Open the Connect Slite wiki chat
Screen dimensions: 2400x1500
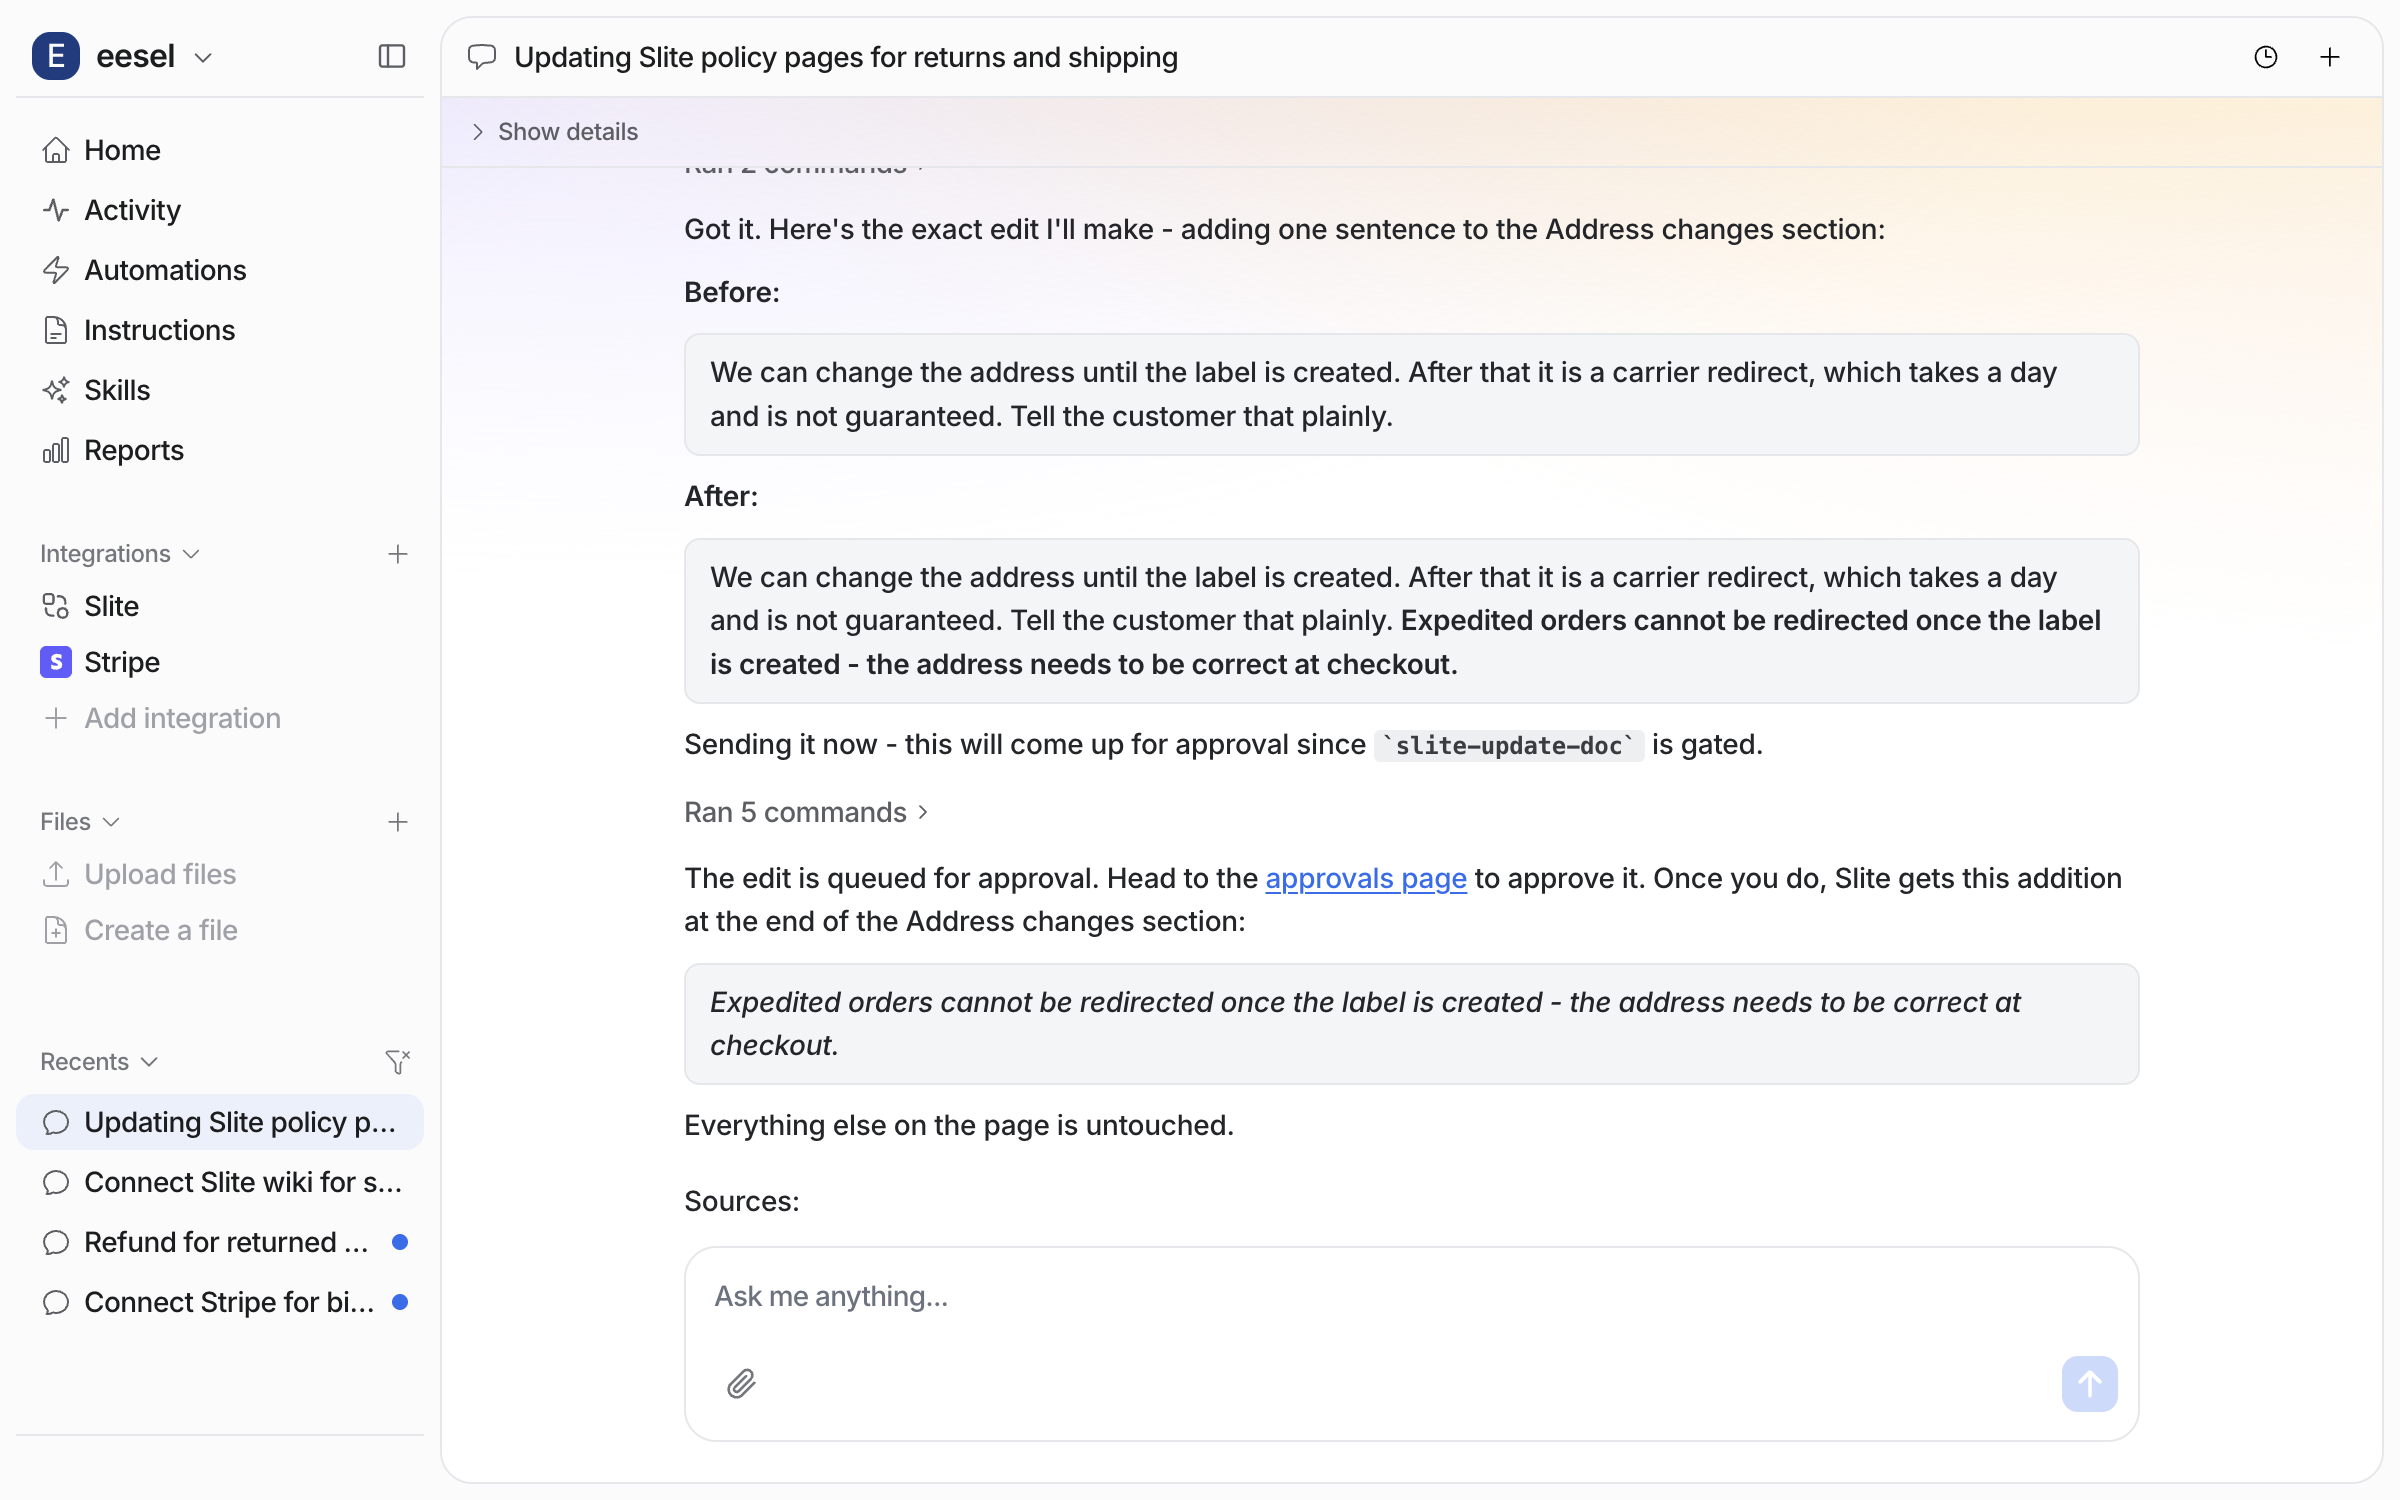220,1182
